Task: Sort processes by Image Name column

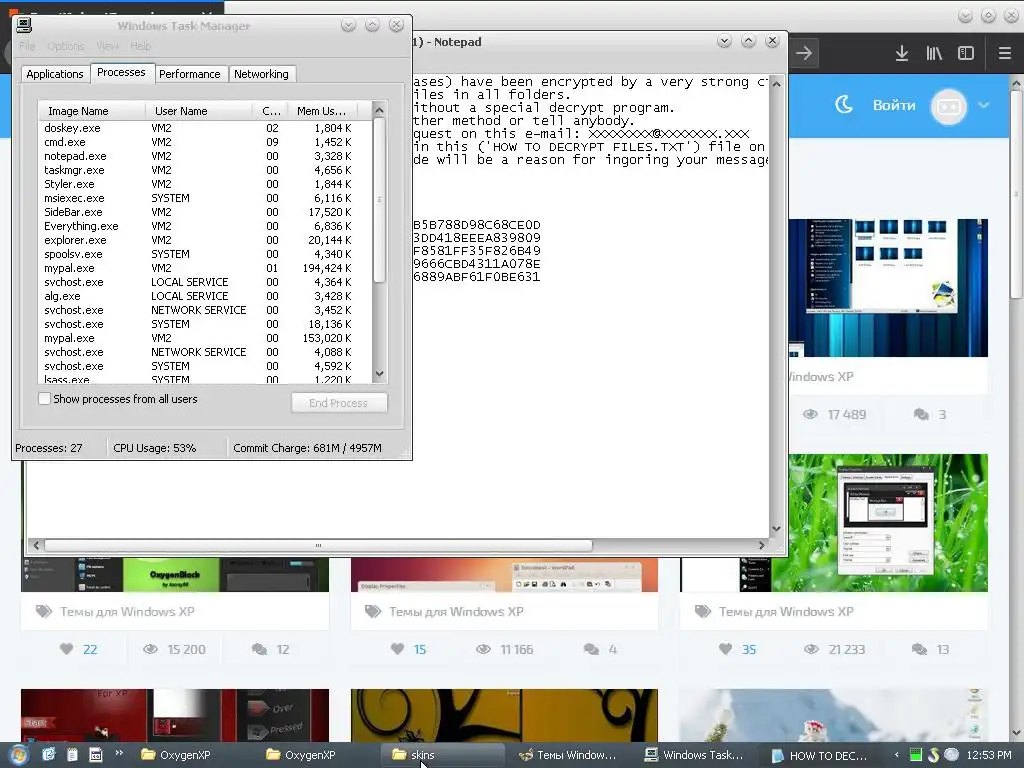Action: pos(92,111)
